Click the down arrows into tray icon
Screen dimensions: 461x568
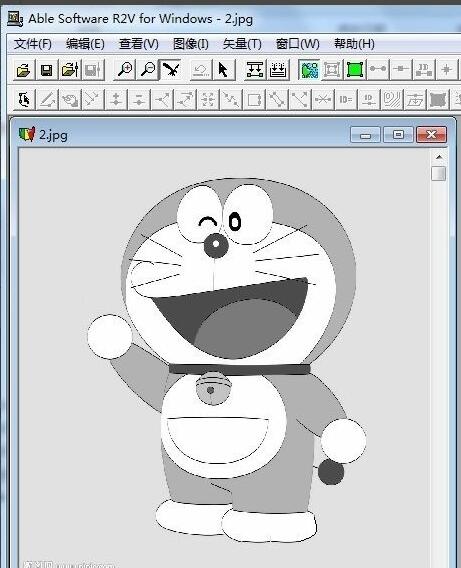point(278,70)
